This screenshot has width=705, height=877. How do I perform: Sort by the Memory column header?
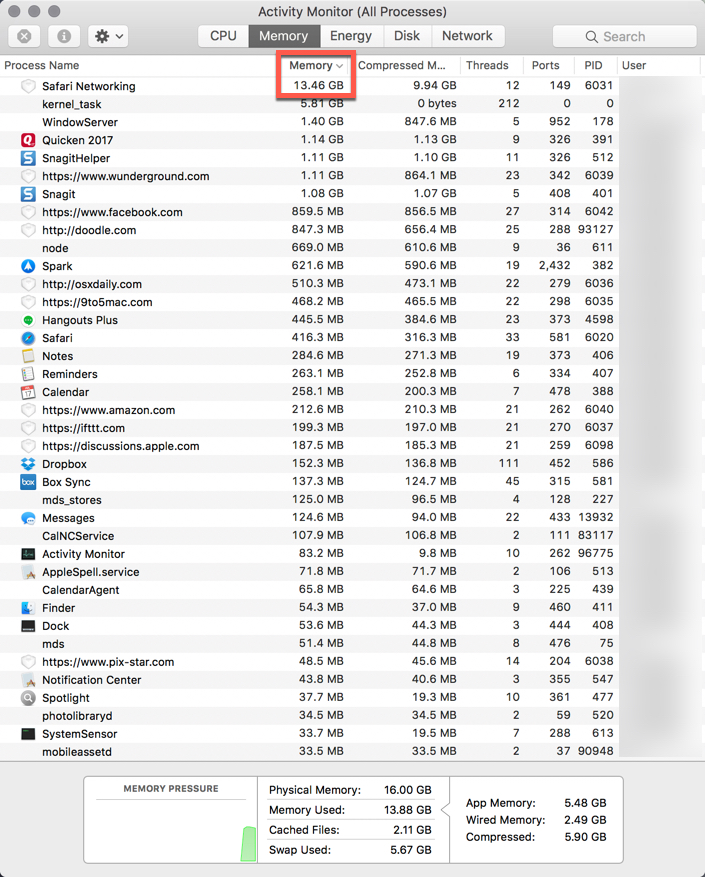[316, 65]
